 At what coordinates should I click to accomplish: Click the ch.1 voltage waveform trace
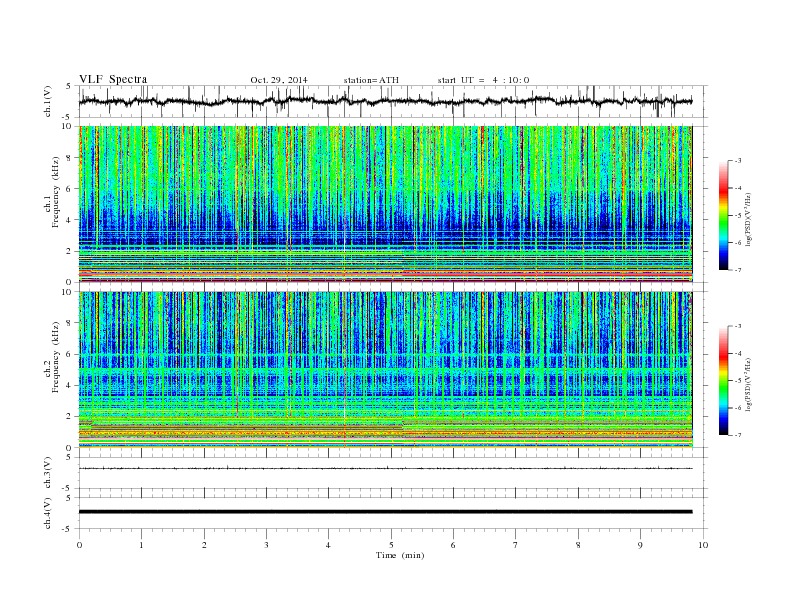(385, 101)
